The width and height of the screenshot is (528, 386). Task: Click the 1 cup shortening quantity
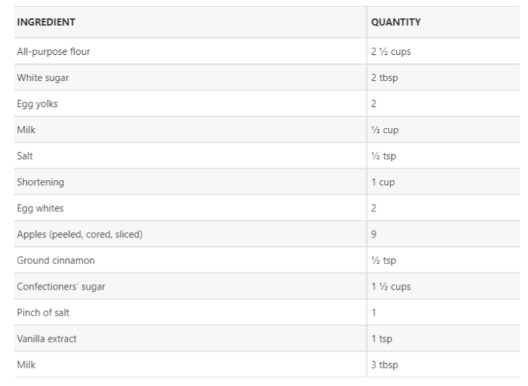click(383, 182)
